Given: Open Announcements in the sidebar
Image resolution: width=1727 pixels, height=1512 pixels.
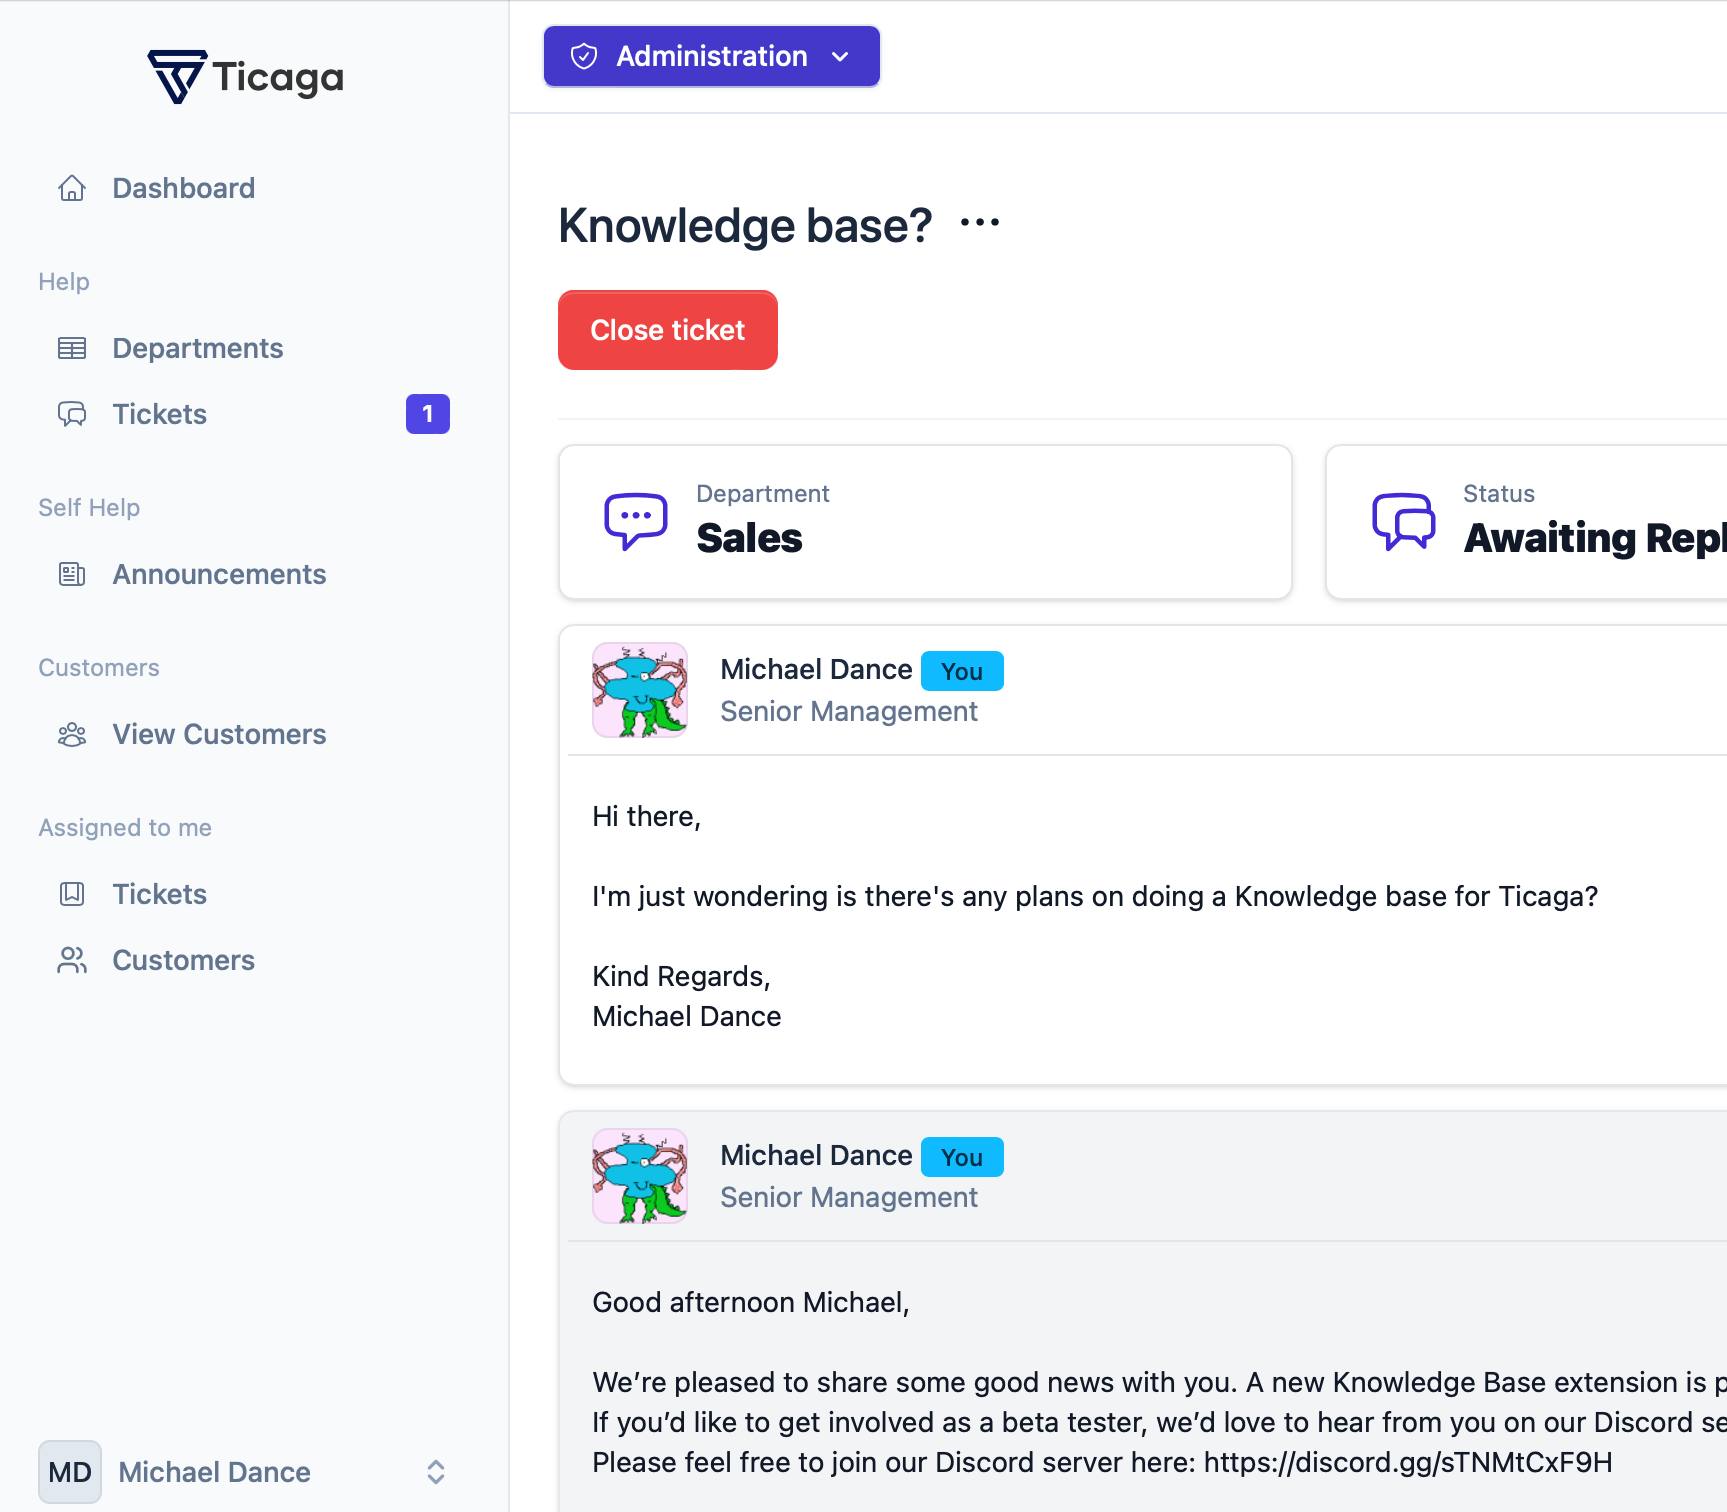Looking at the screenshot, I should pos(219,574).
